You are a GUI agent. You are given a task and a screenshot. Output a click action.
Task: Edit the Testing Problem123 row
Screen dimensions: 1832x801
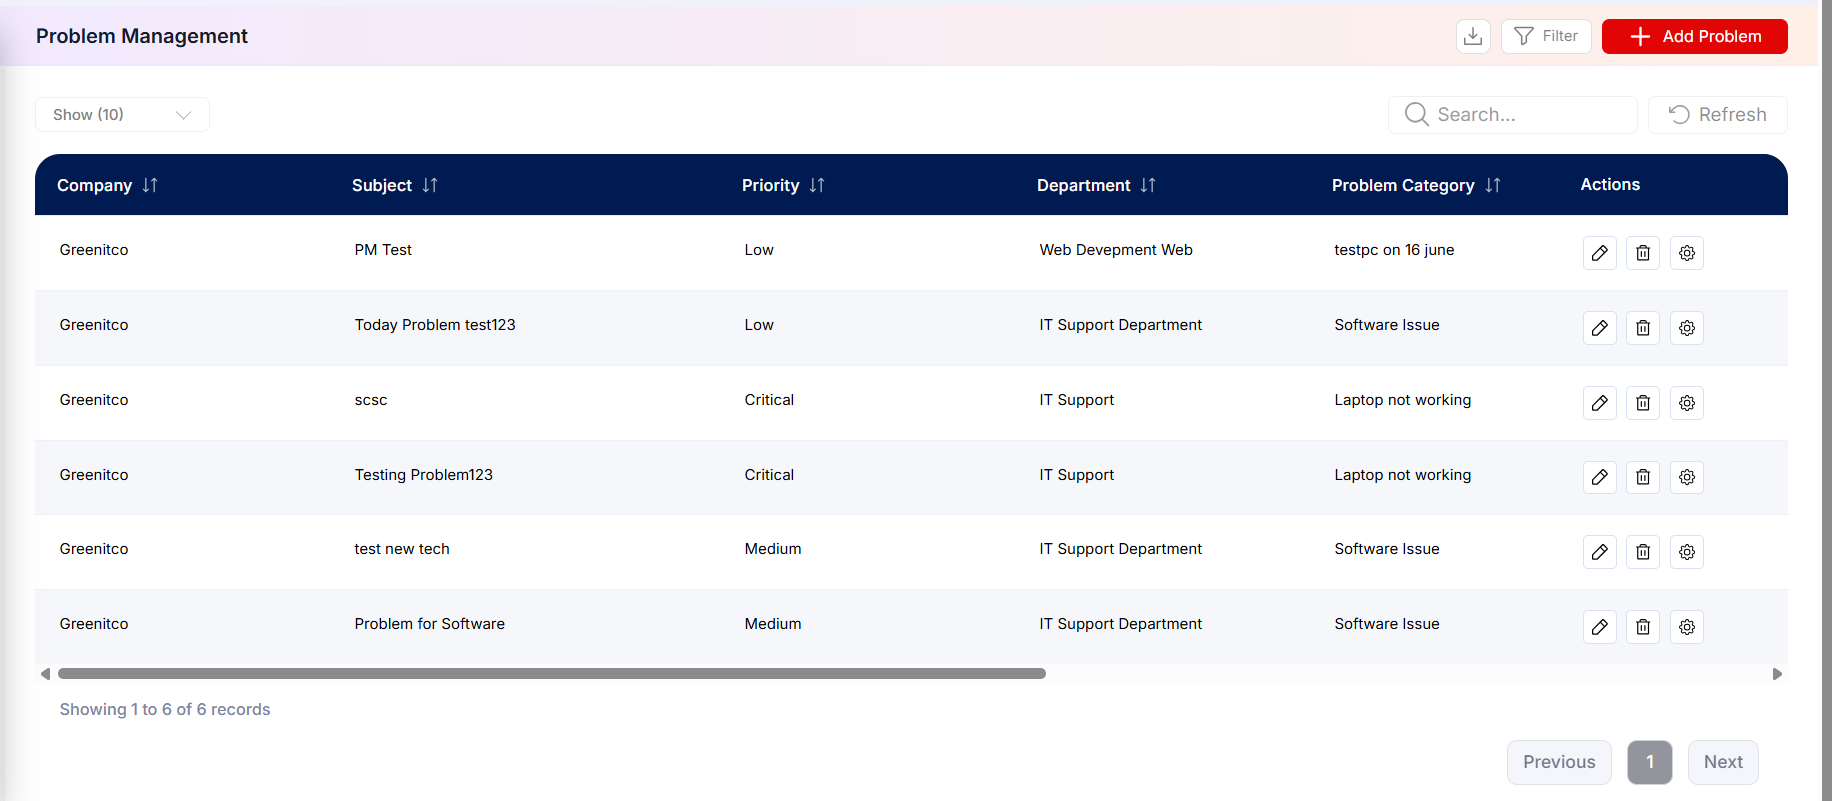coord(1600,477)
